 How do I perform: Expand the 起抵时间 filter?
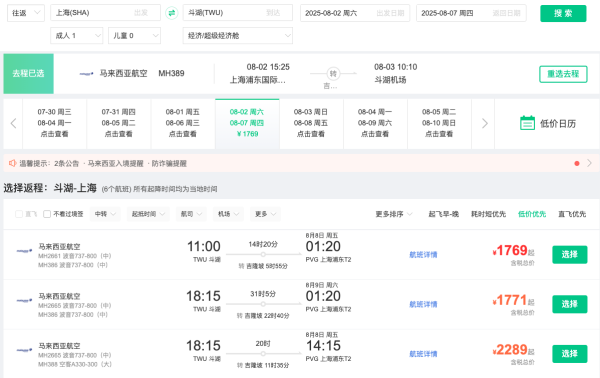pyautogui.click(x=148, y=214)
